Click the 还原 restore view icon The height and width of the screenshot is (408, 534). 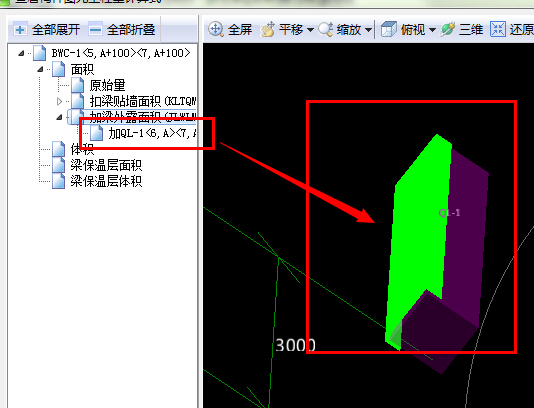(498, 29)
